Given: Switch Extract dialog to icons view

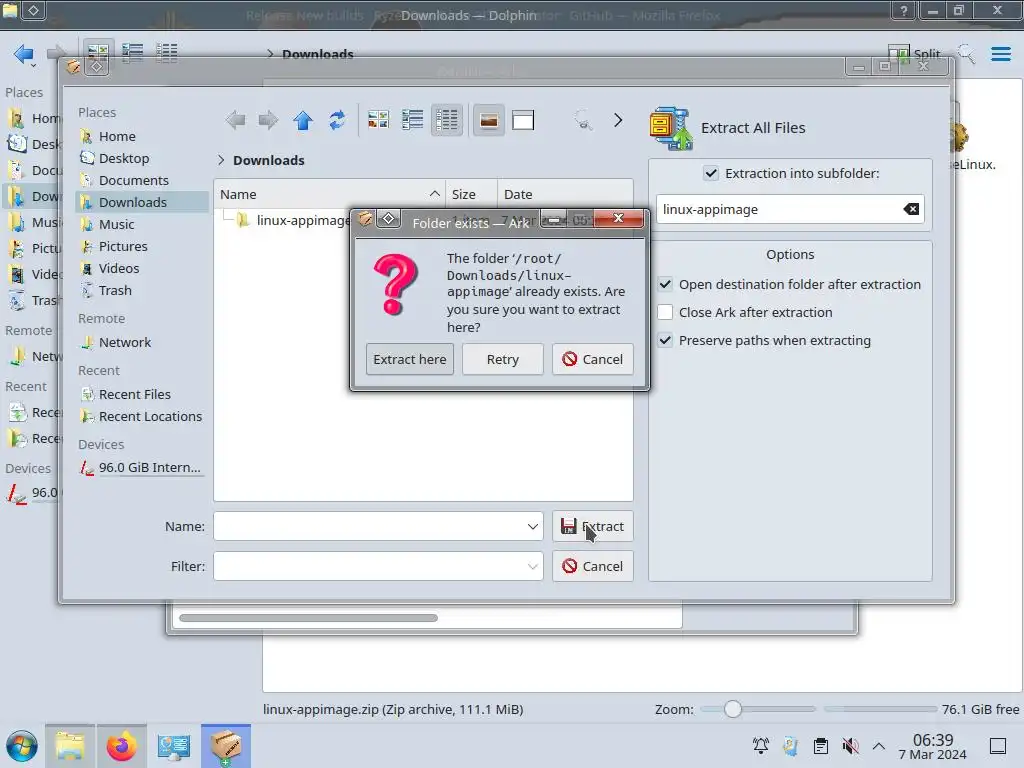Looking at the screenshot, I should tap(378, 120).
